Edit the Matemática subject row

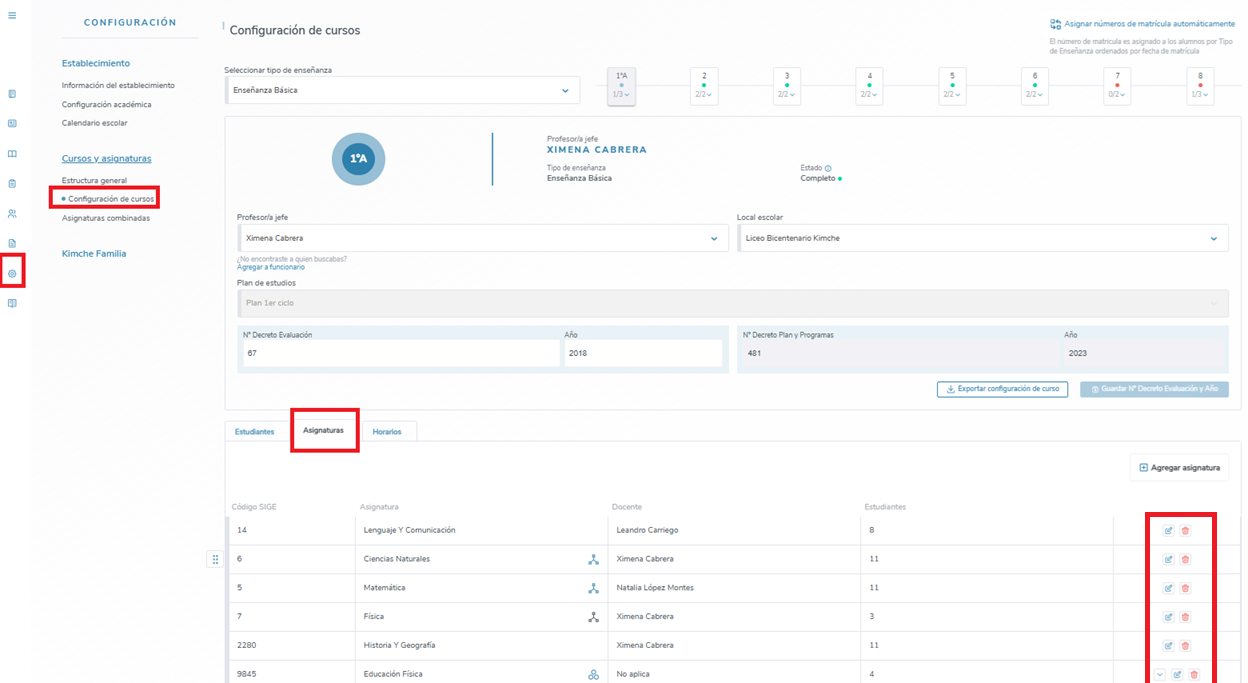1168,588
